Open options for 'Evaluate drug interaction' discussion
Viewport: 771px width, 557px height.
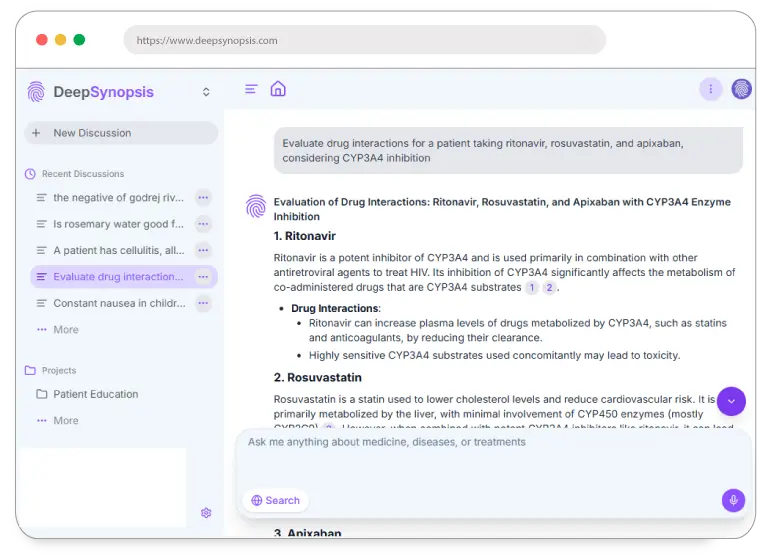pos(203,277)
